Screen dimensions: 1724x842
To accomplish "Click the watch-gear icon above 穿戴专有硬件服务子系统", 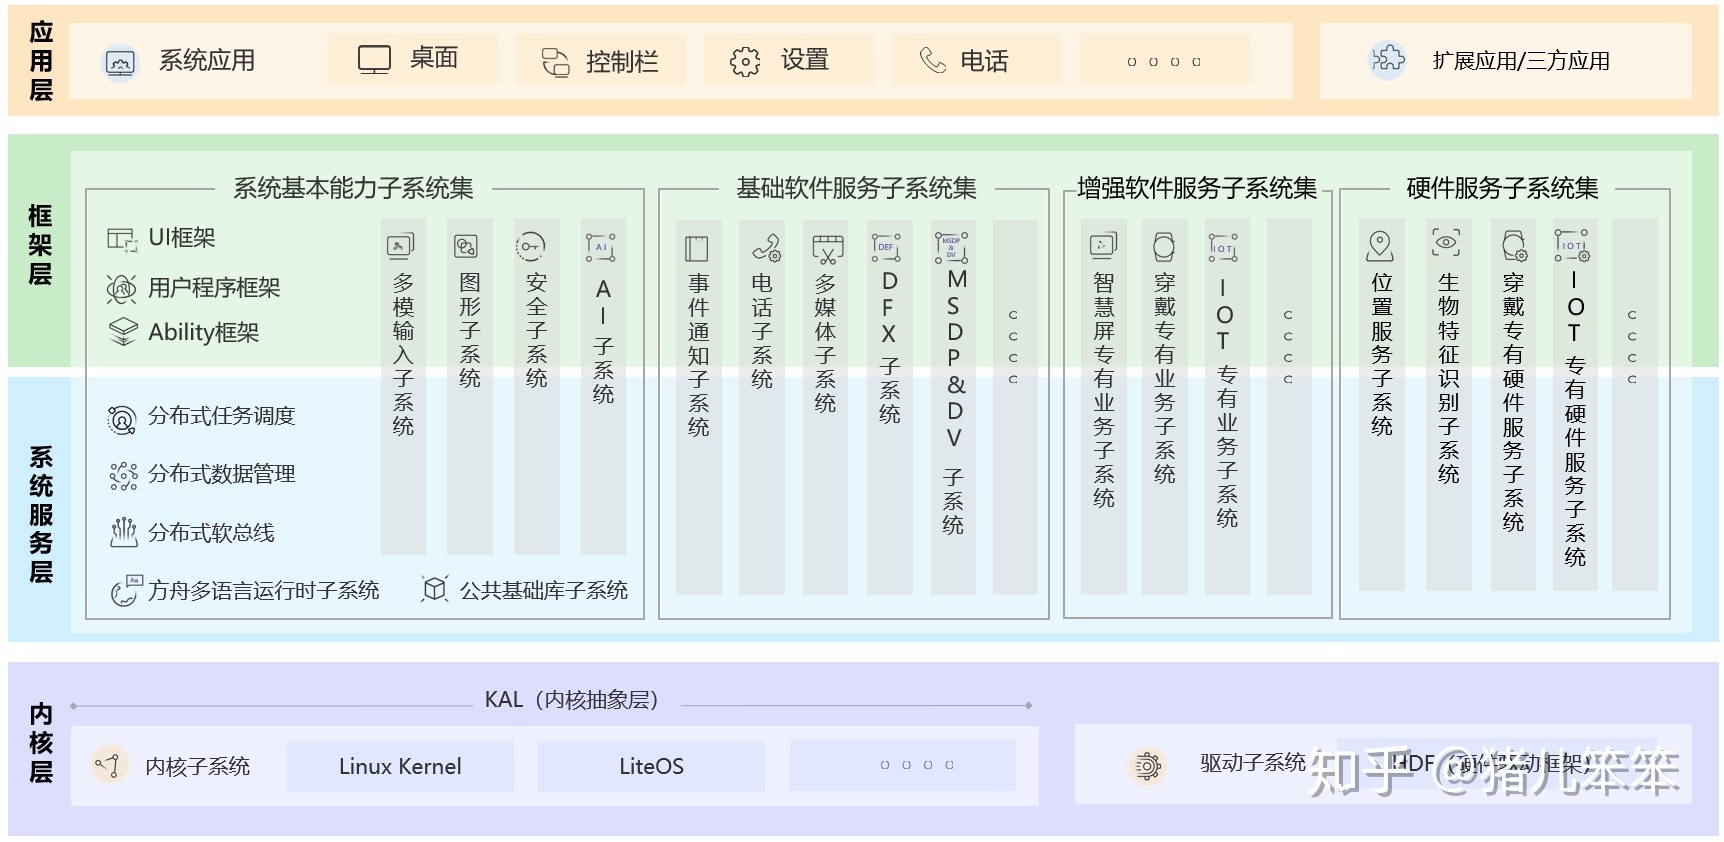I will click(1515, 245).
